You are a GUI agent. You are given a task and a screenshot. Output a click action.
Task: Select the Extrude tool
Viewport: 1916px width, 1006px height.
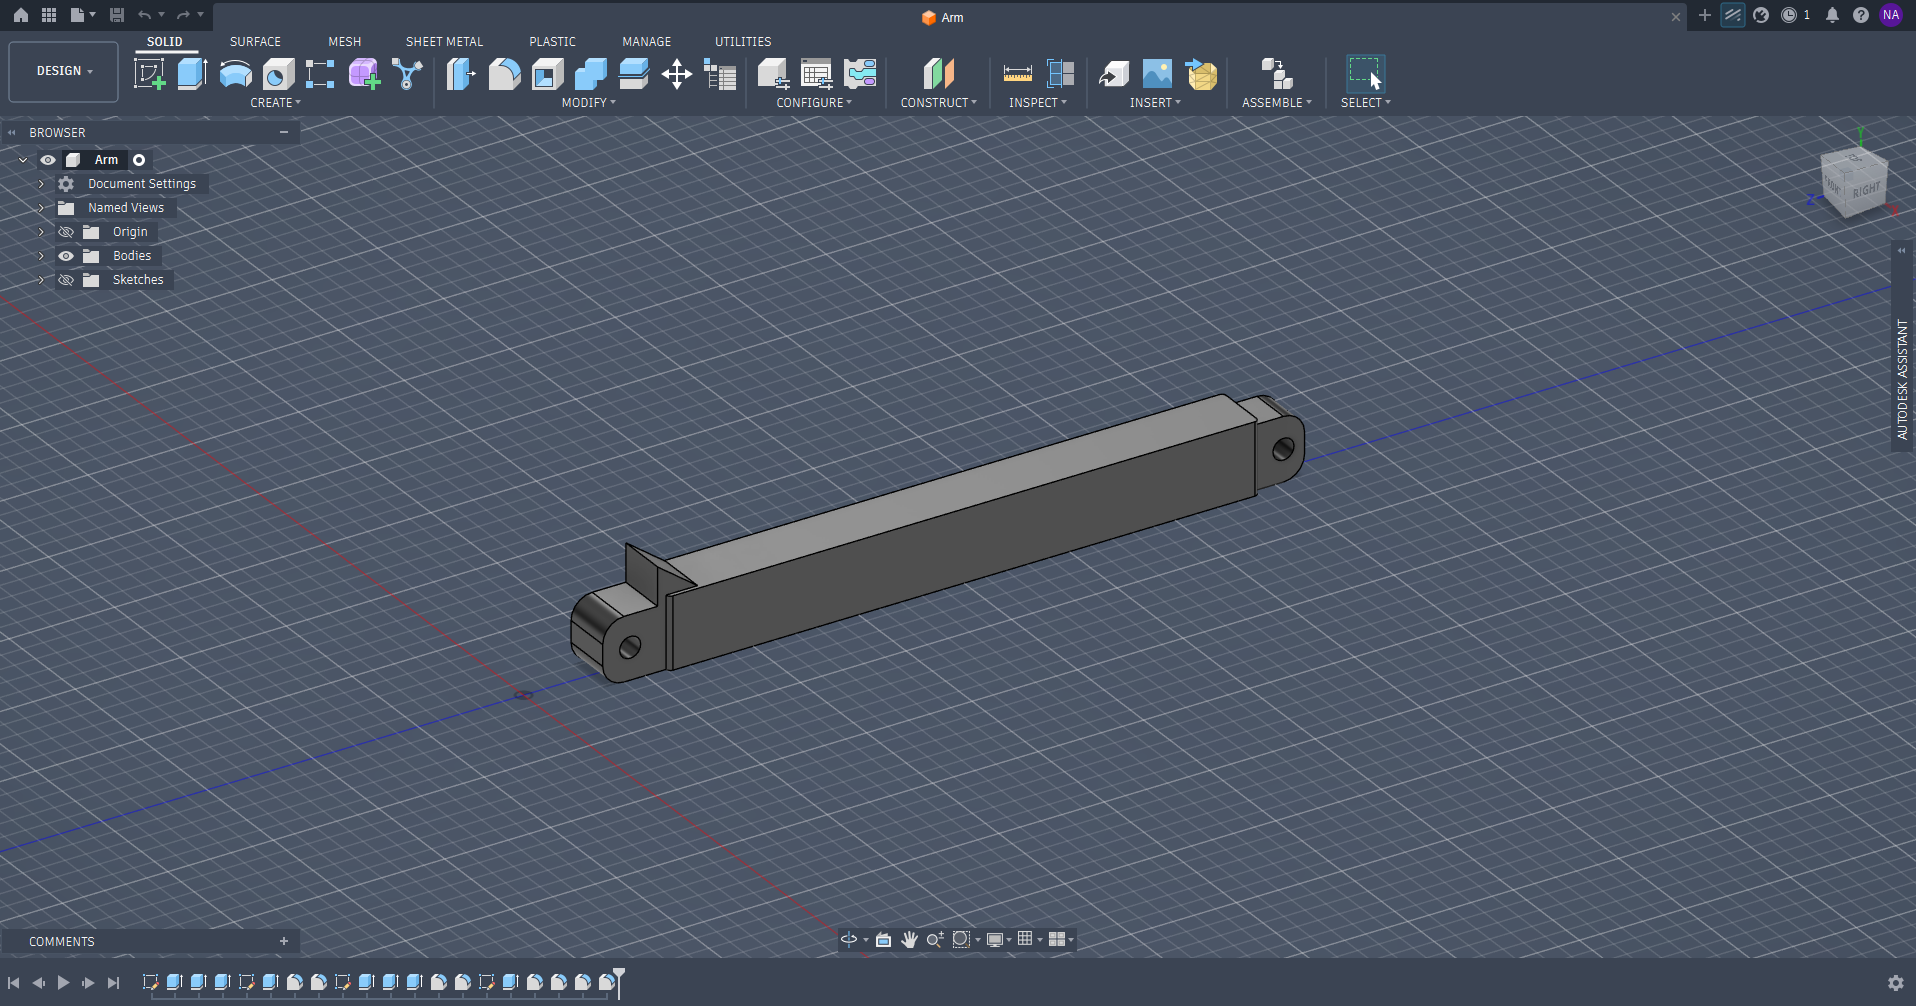[x=192, y=74]
